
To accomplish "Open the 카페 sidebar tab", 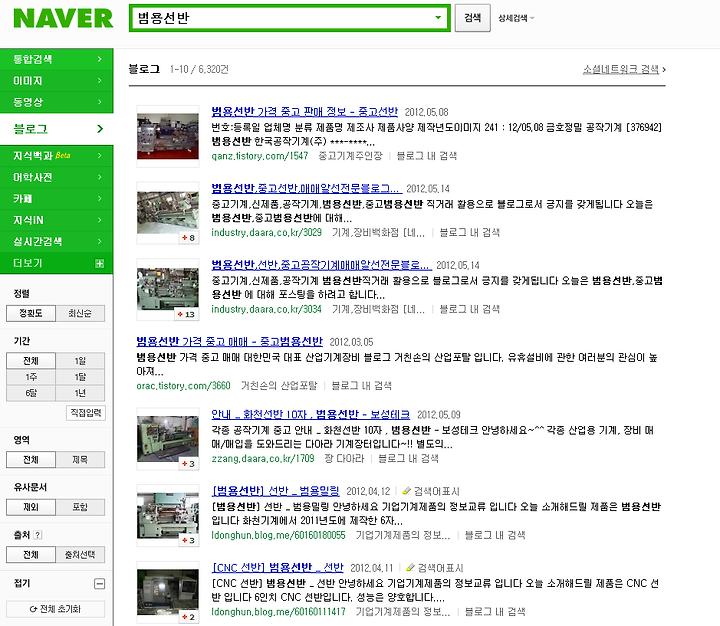I will tap(56, 199).
